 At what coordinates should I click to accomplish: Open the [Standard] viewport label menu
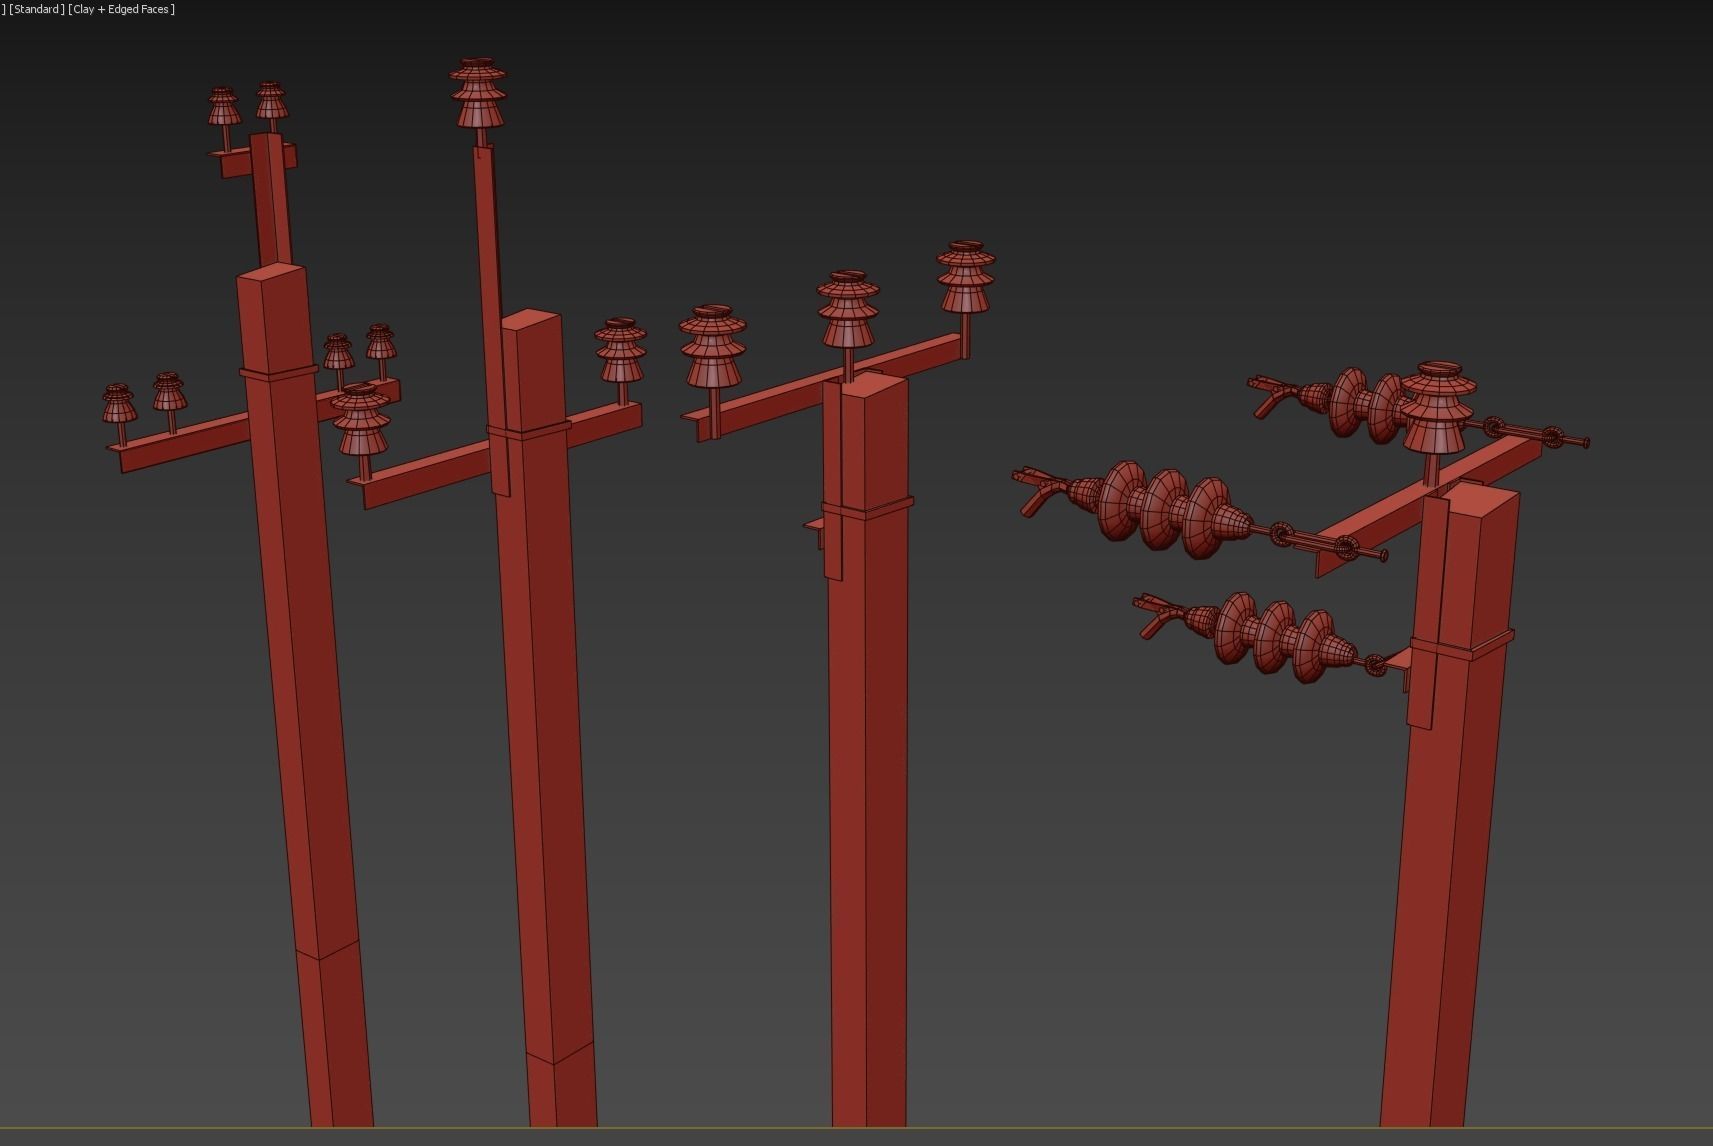(x=37, y=9)
